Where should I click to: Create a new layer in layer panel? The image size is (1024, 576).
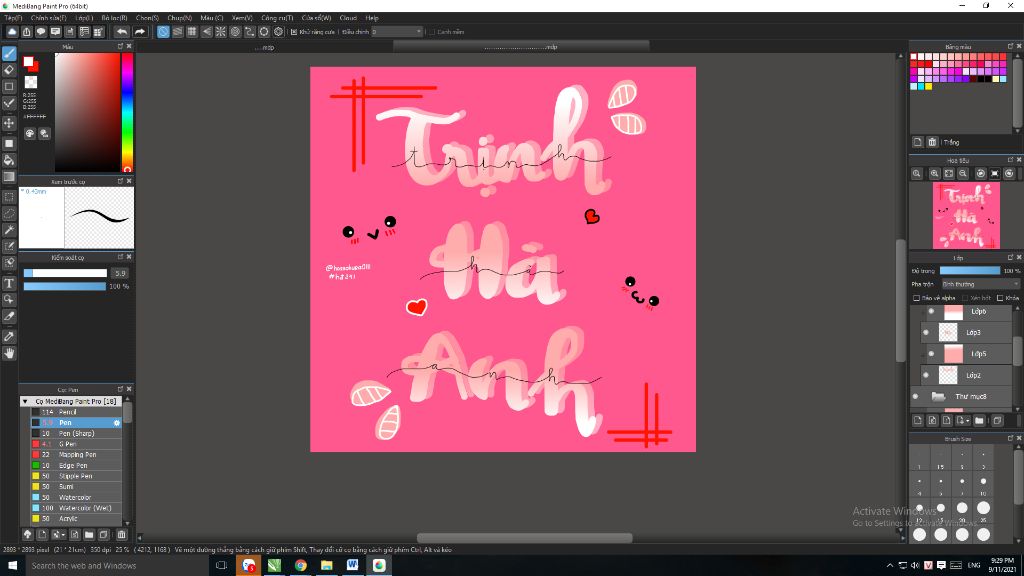(x=918, y=421)
